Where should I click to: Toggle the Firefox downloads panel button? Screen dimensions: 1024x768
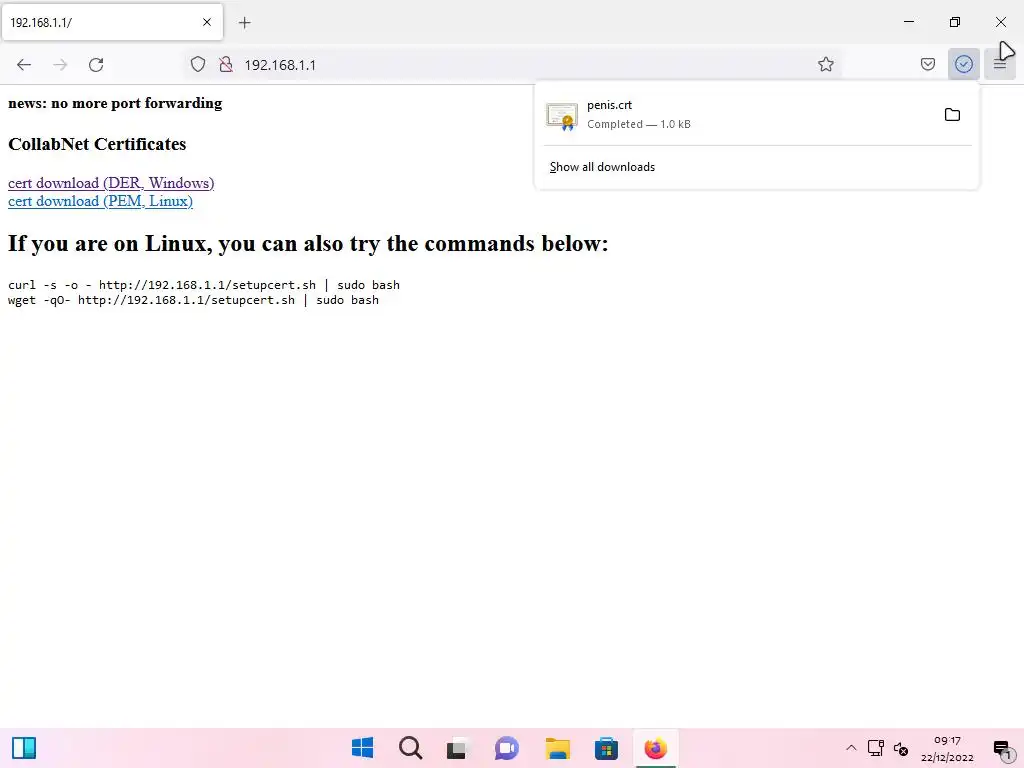point(963,64)
